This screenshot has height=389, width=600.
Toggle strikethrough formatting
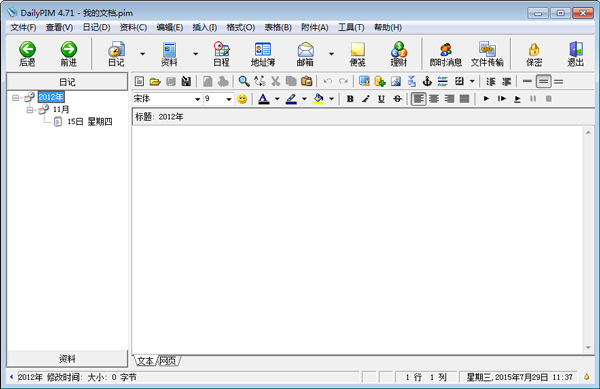pyautogui.click(x=397, y=99)
